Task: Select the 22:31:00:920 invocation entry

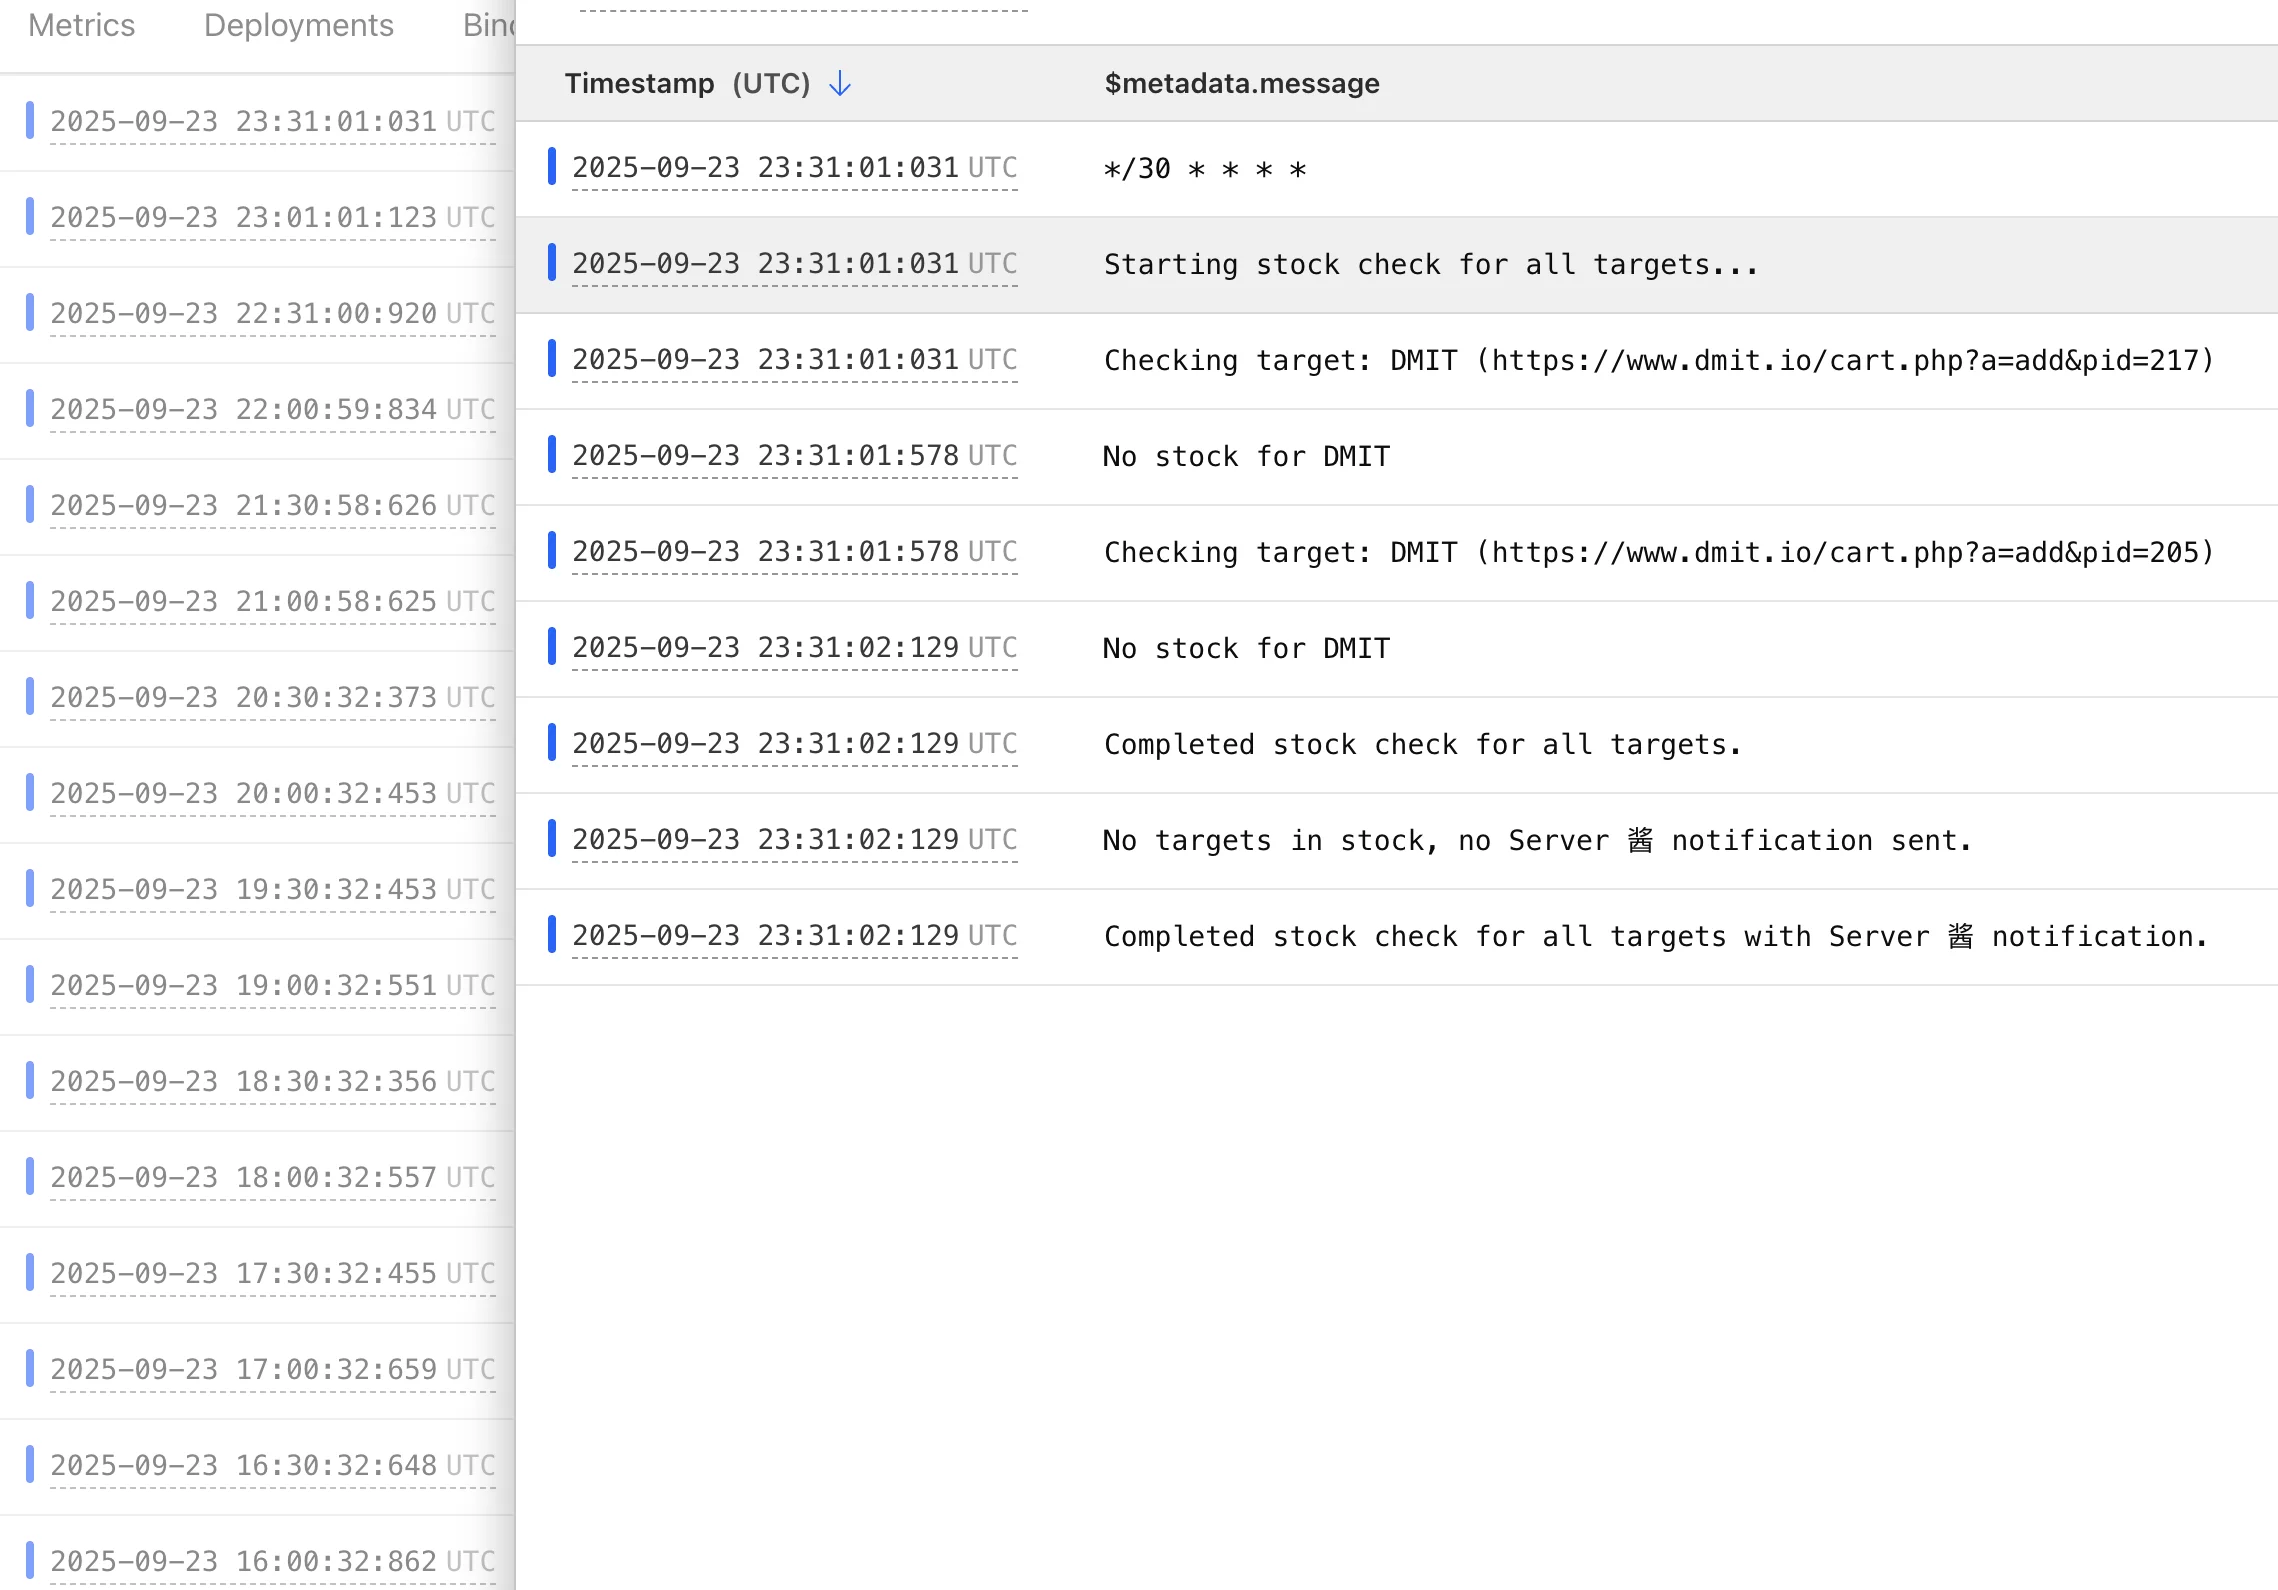Action: (272, 314)
